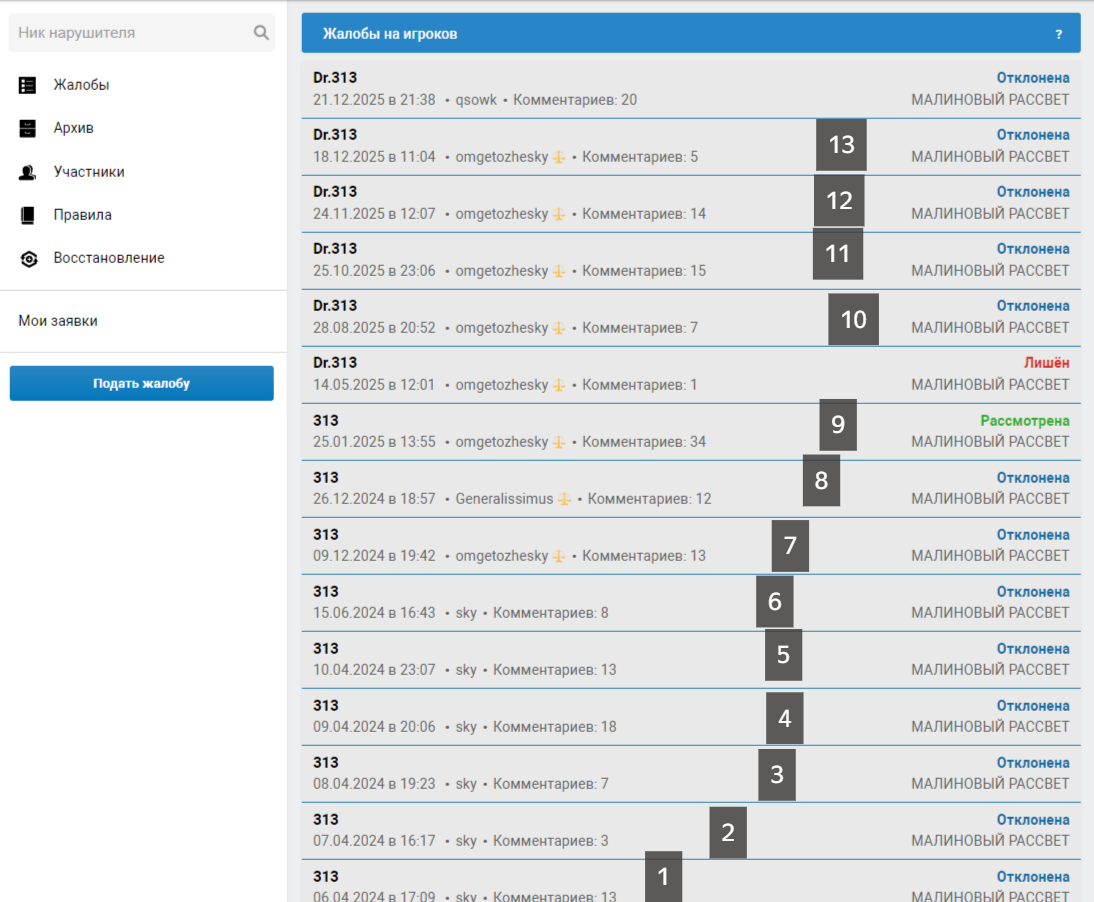The height and width of the screenshot is (902, 1094).
Task: Click the Правила book icon
Action: coord(28,215)
